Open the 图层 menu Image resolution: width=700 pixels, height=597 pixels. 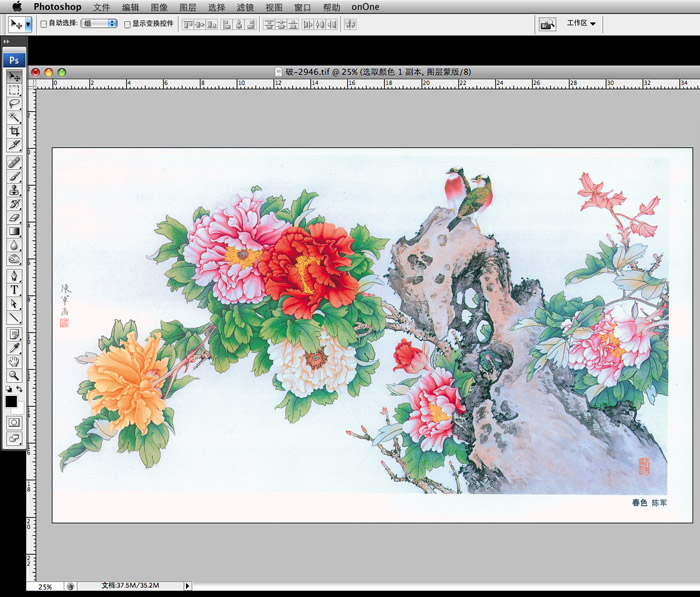188,7
